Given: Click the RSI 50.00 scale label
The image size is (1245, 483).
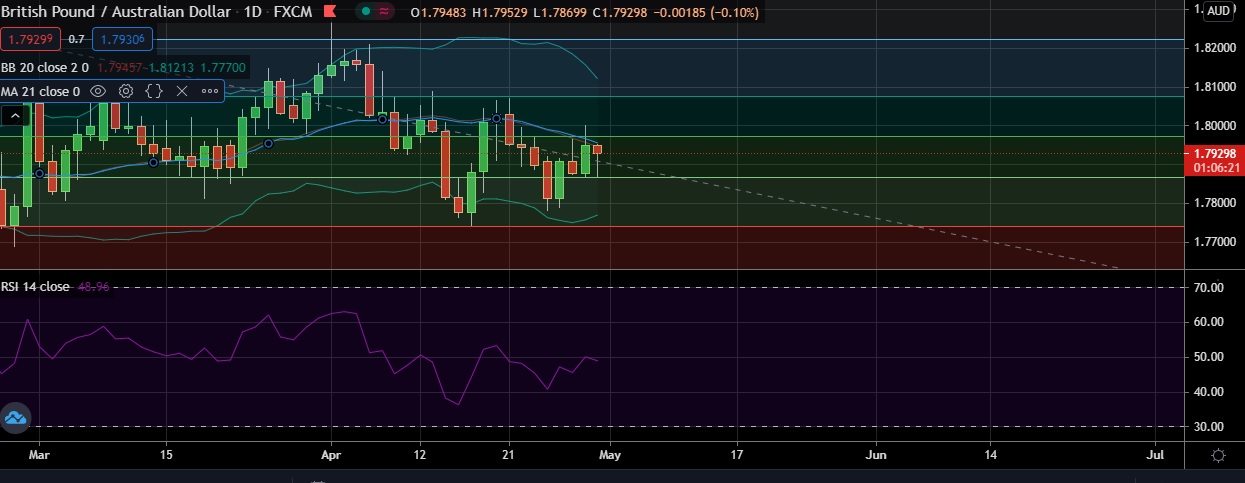Looking at the screenshot, I should (x=1209, y=357).
